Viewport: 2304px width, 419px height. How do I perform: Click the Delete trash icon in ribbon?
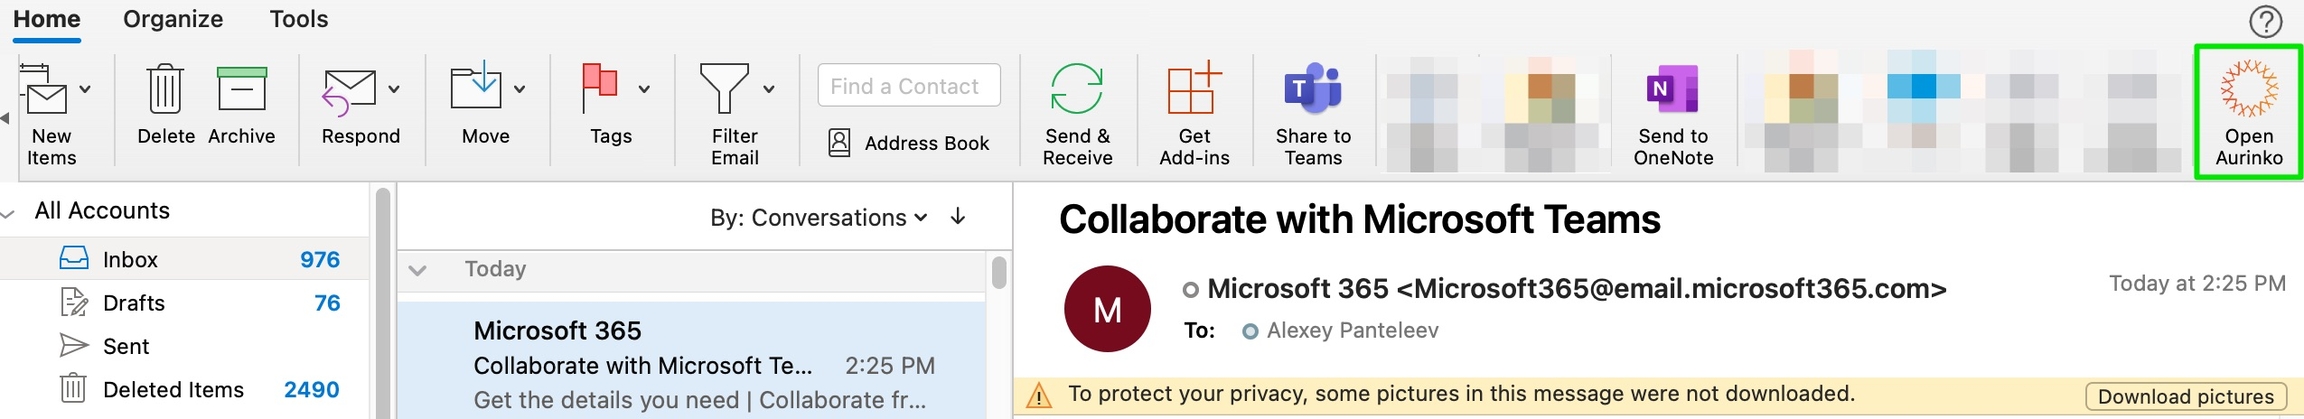click(165, 90)
